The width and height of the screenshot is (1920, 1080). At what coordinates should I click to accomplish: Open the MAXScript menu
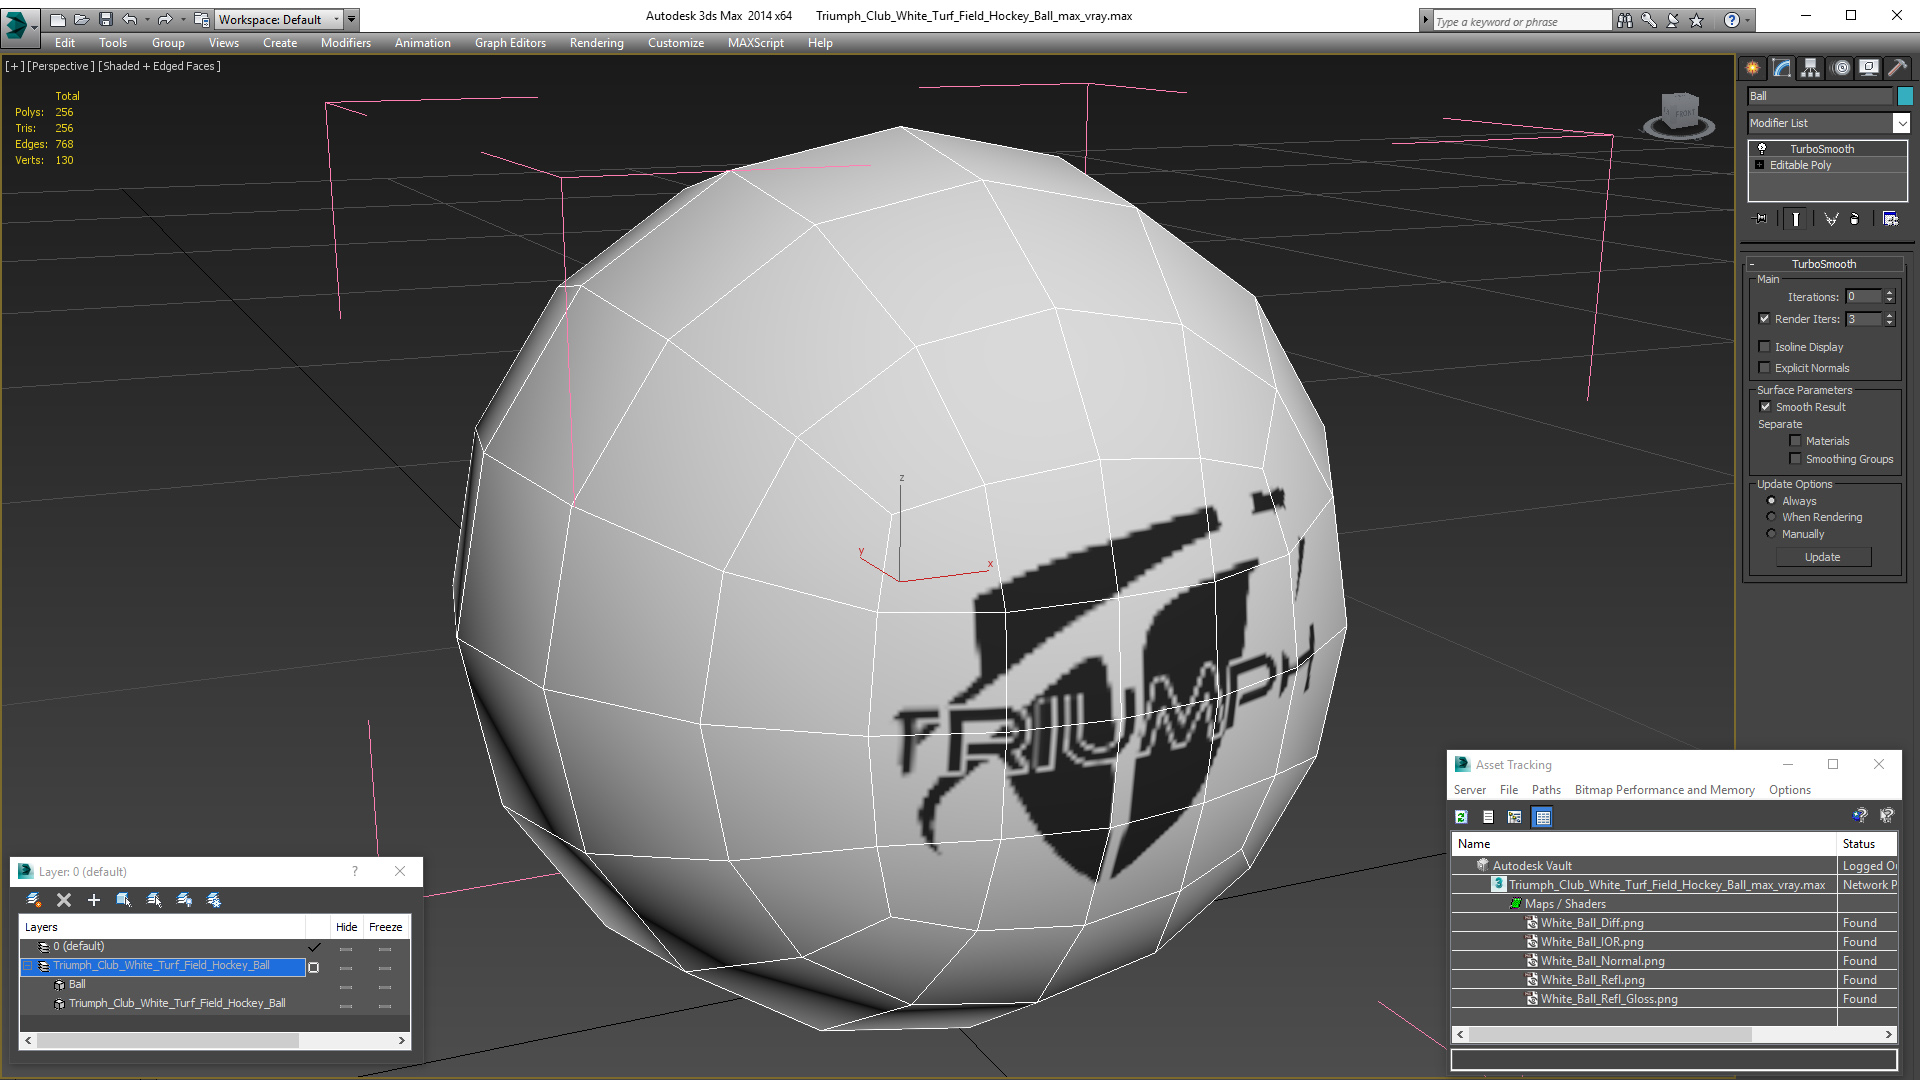tap(756, 43)
